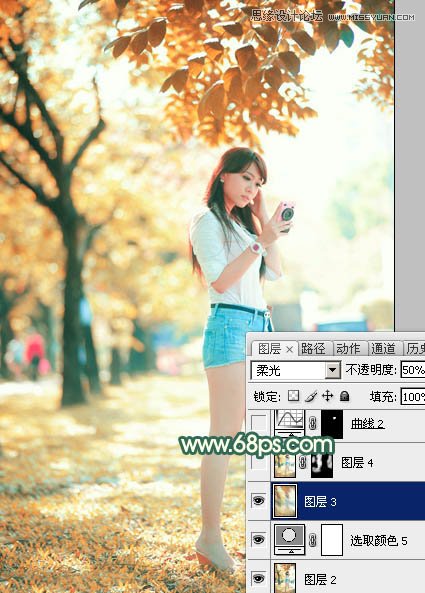Select the 图层 4 layer mask thumbnail
The image size is (425, 593).
(x=322, y=464)
